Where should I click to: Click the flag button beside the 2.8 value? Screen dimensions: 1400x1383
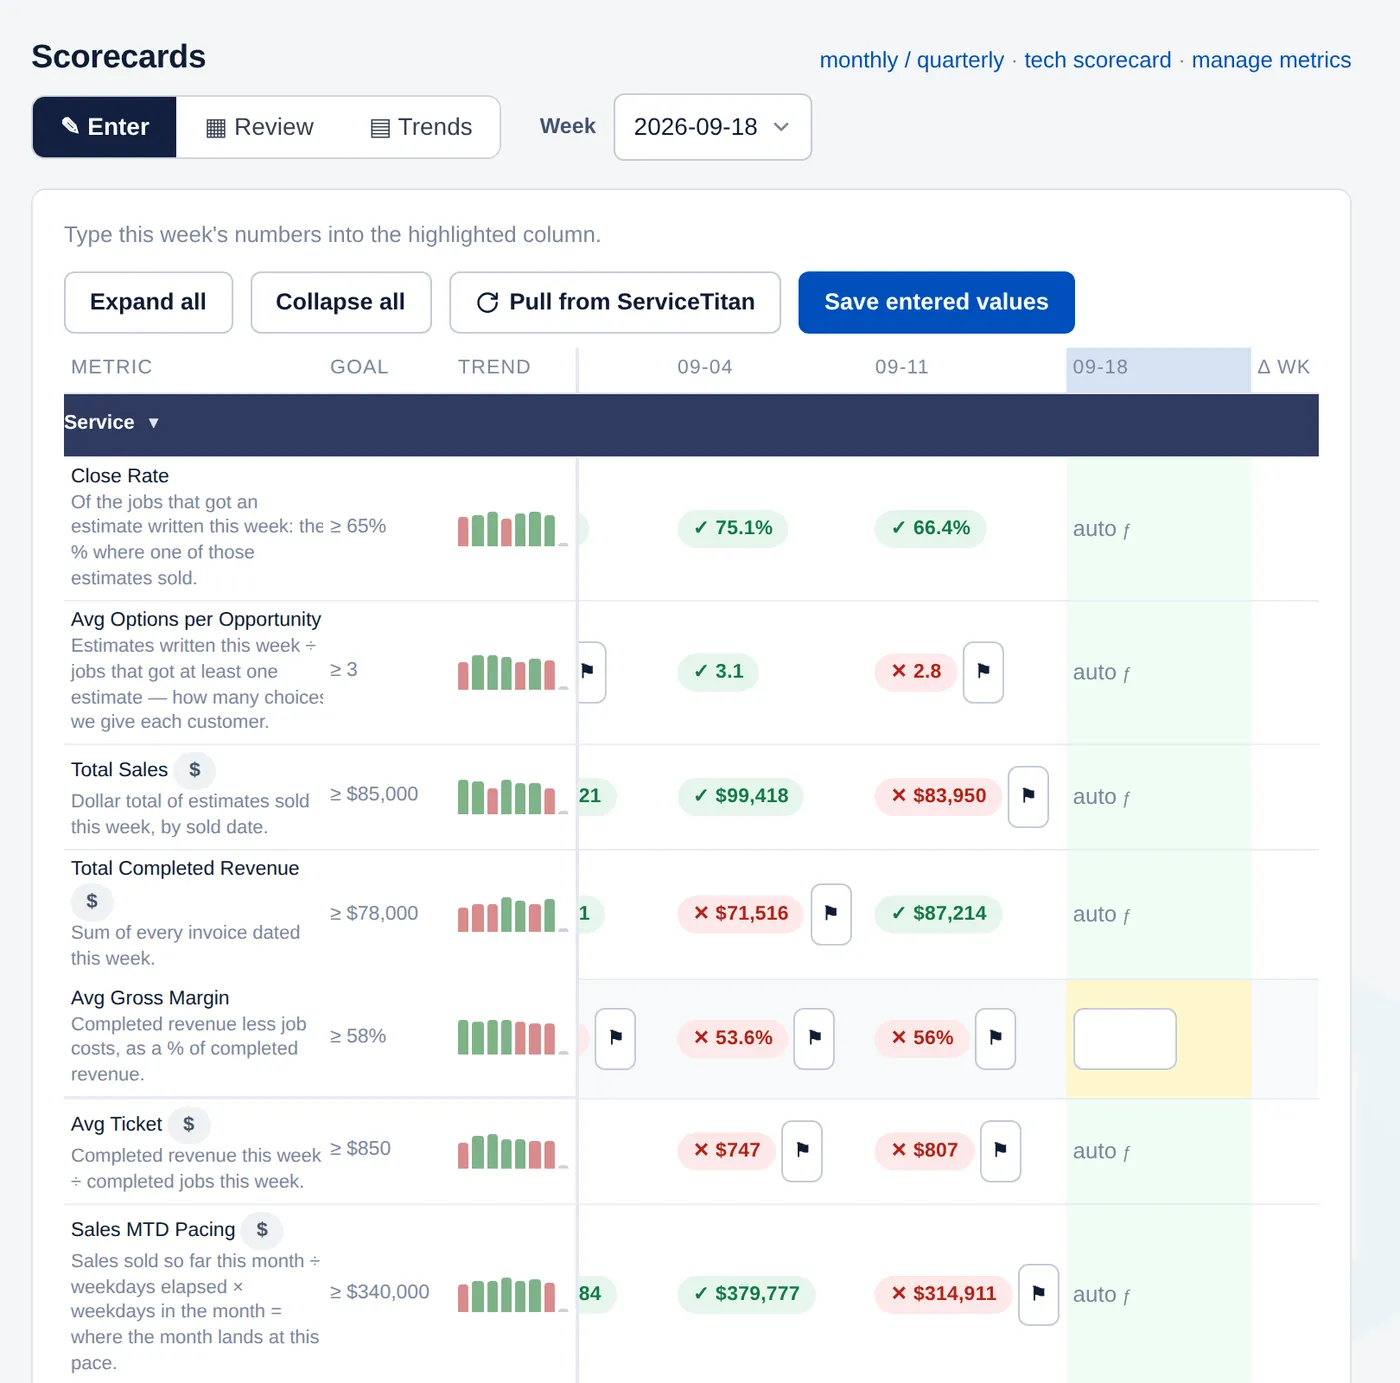click(x=983, y=672)
